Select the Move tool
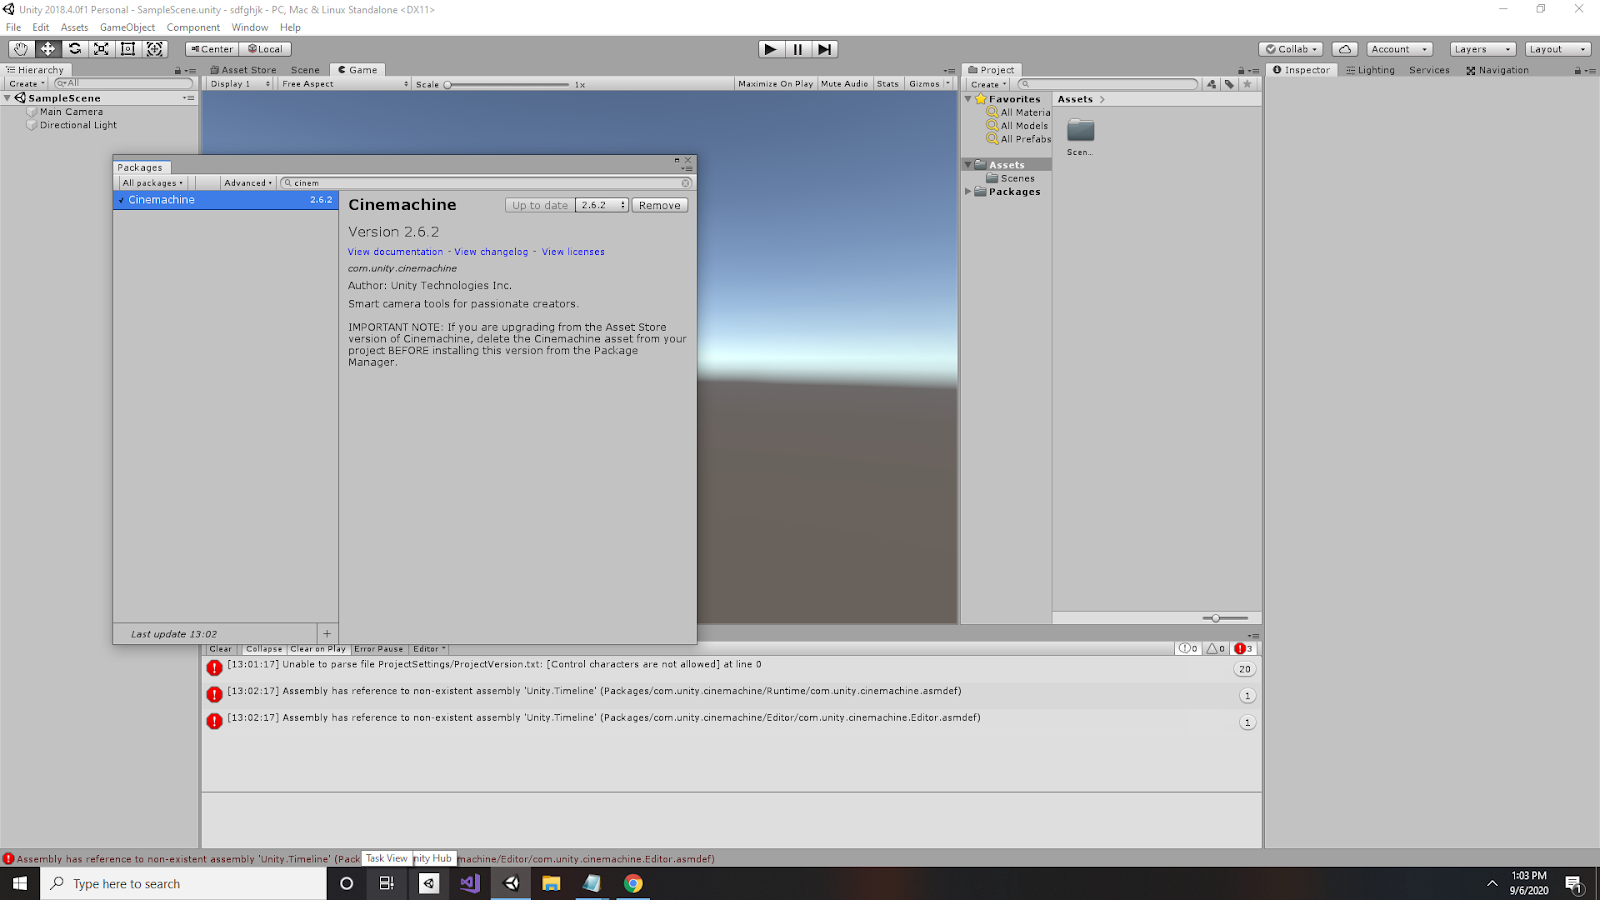This screenshot has width=1600, height=900. (47, 49)
